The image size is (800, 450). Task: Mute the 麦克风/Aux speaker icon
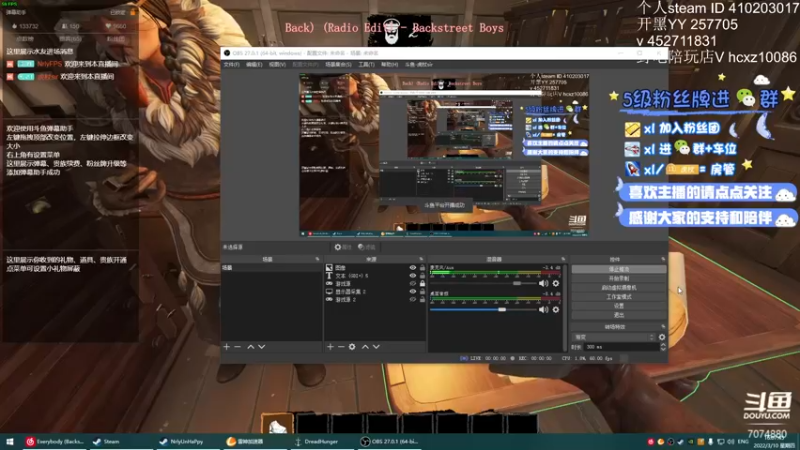pos(543,283)
